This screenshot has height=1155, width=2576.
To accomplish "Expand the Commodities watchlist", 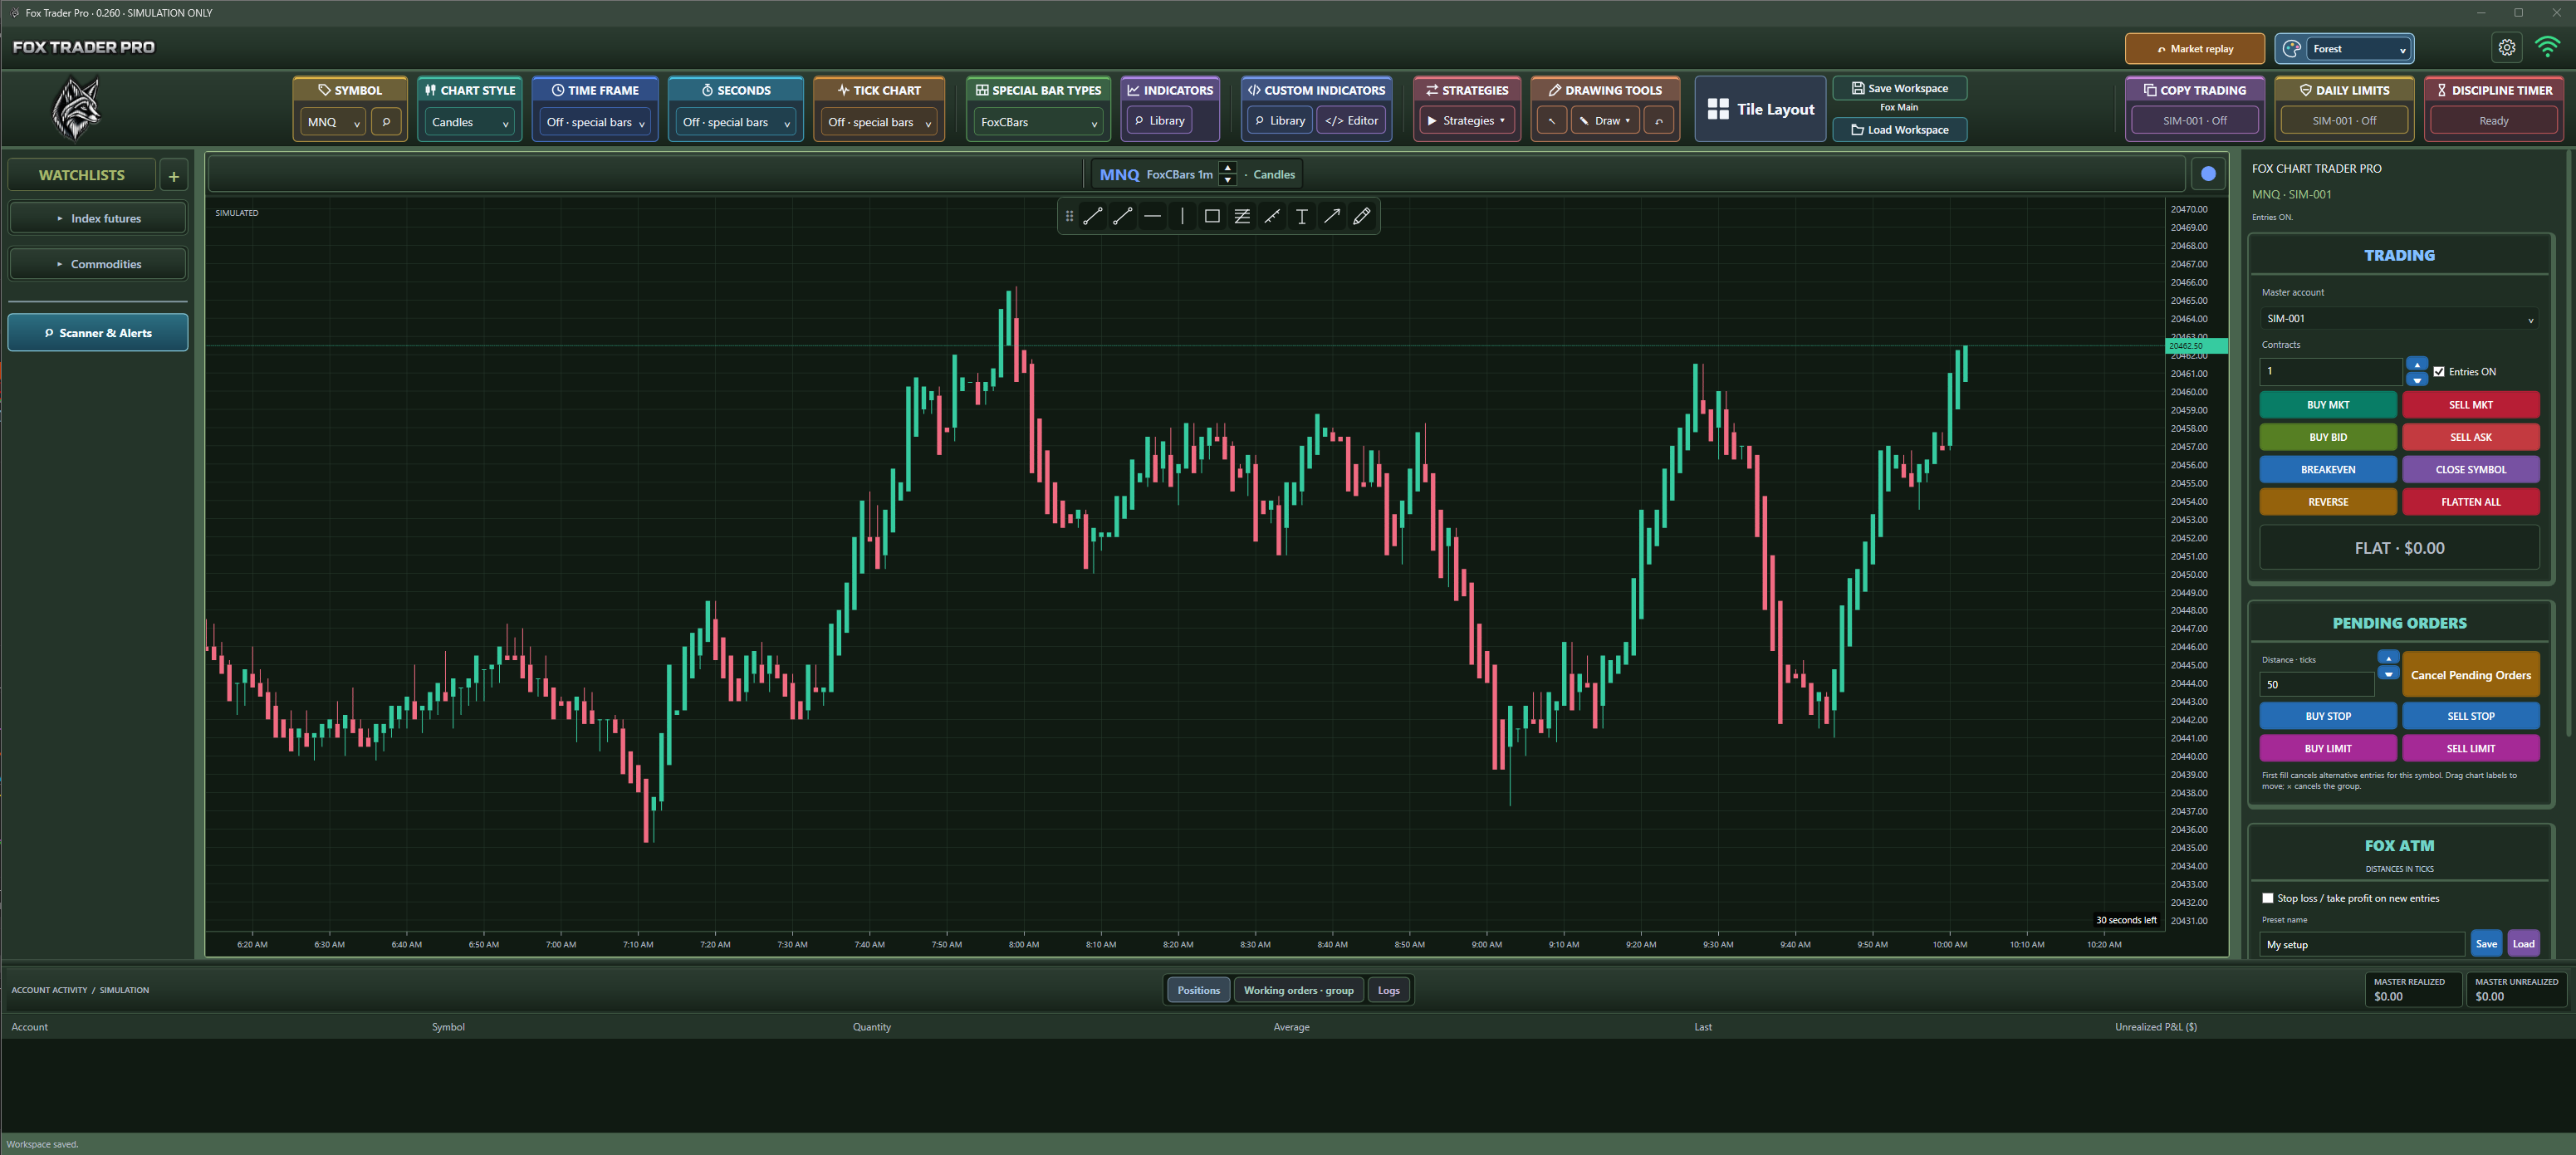I will [x=98, y=264].
